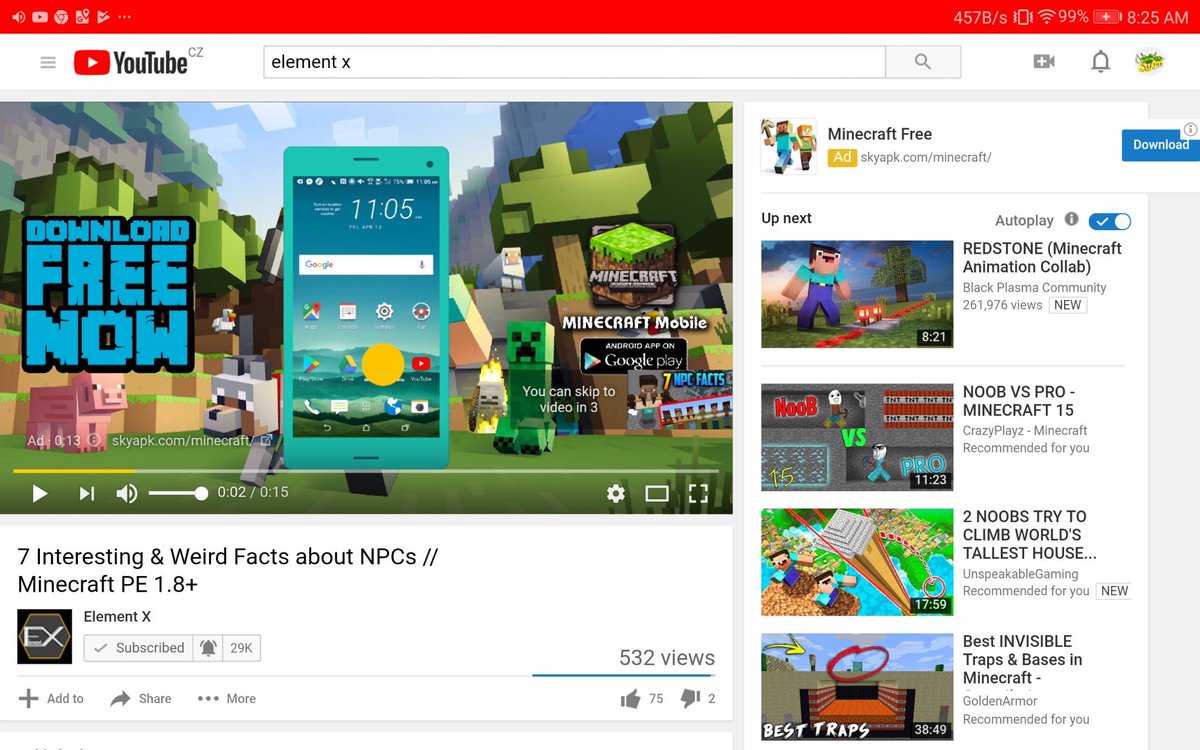This screenshot has width=1200, height=750.
Task: Click the Download ad button
Action: point(1160,145)
